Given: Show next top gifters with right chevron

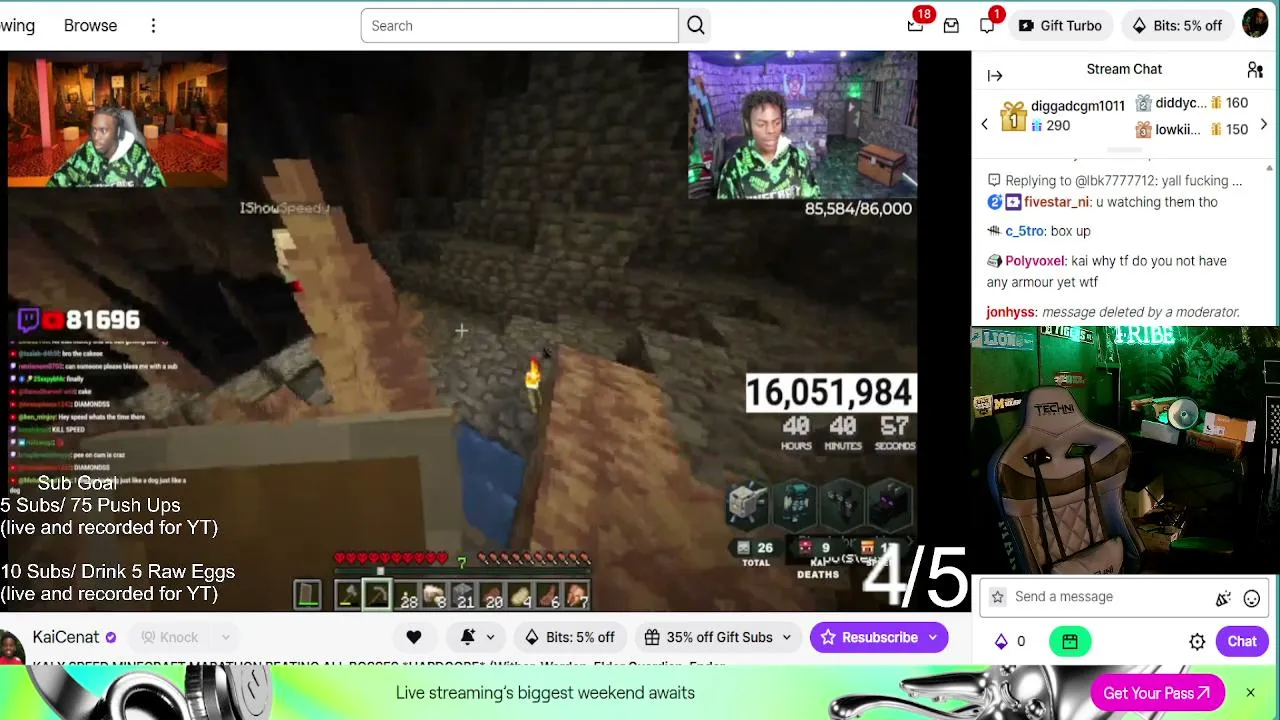Looking at the screenshot, I should 1264,124.
